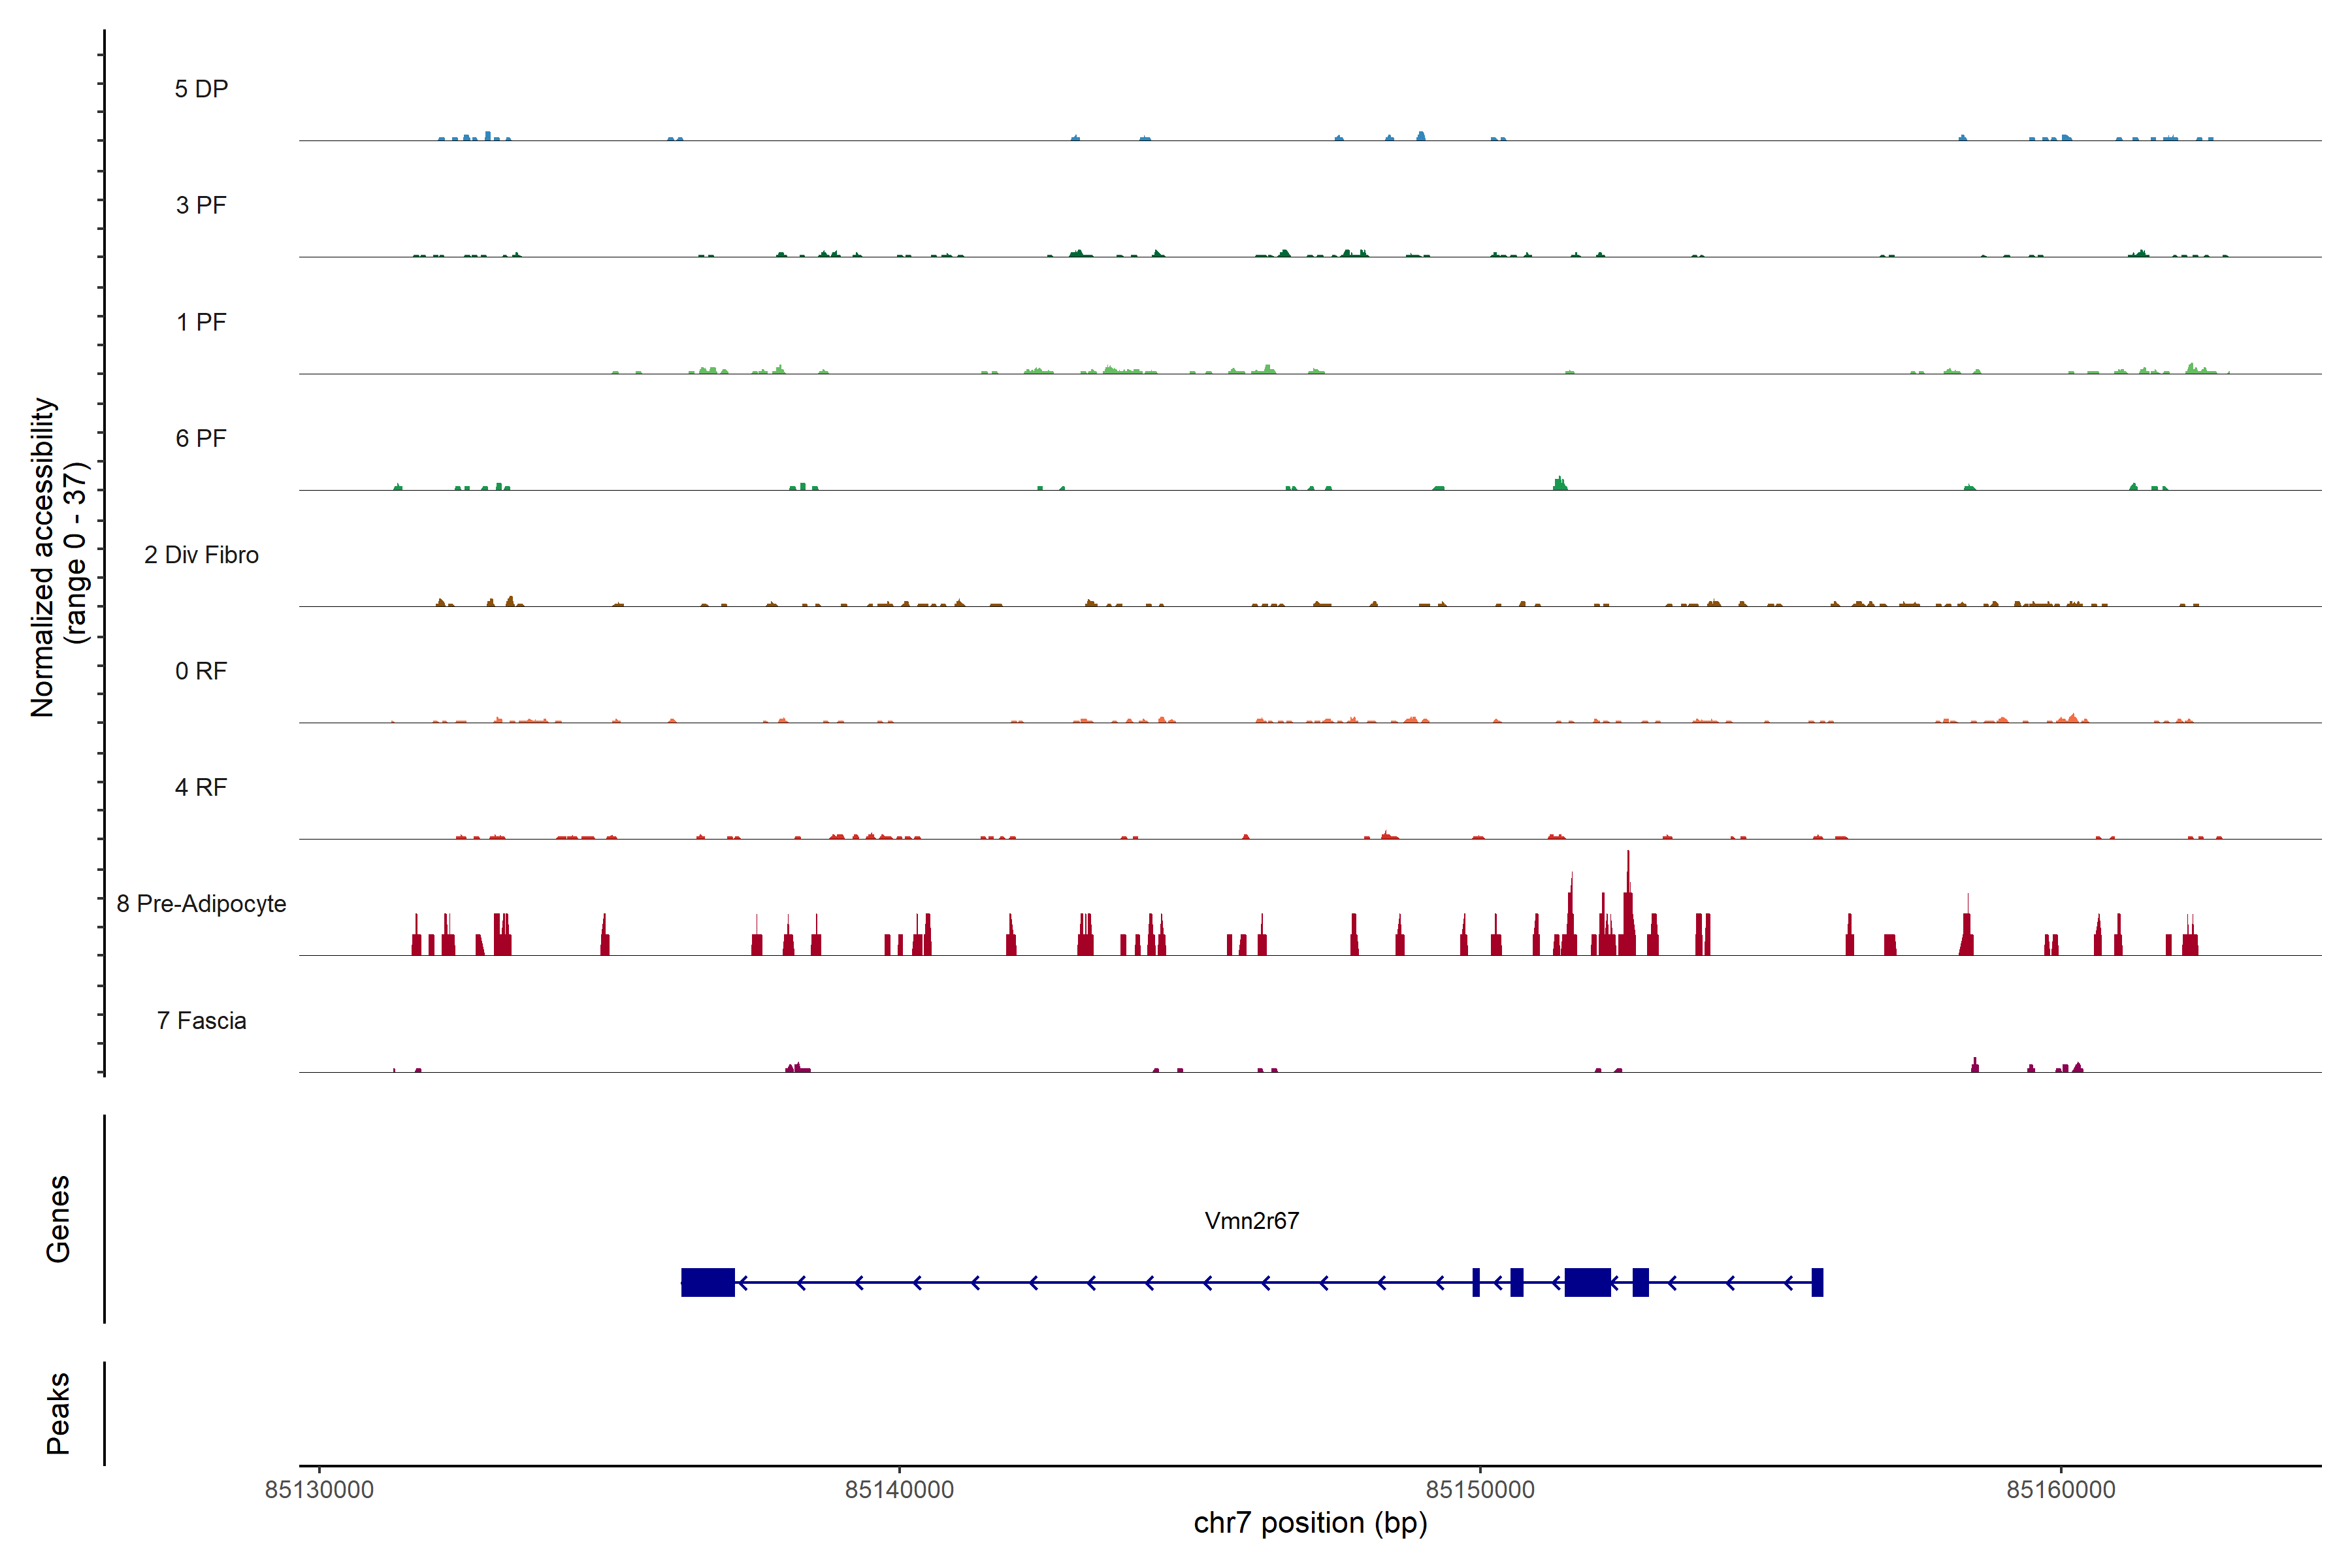The height and width of the screenshot is (1568, 2352).
Task: Click the Genes panel label
Action: pyautogui.click(x=58, y=1218)
